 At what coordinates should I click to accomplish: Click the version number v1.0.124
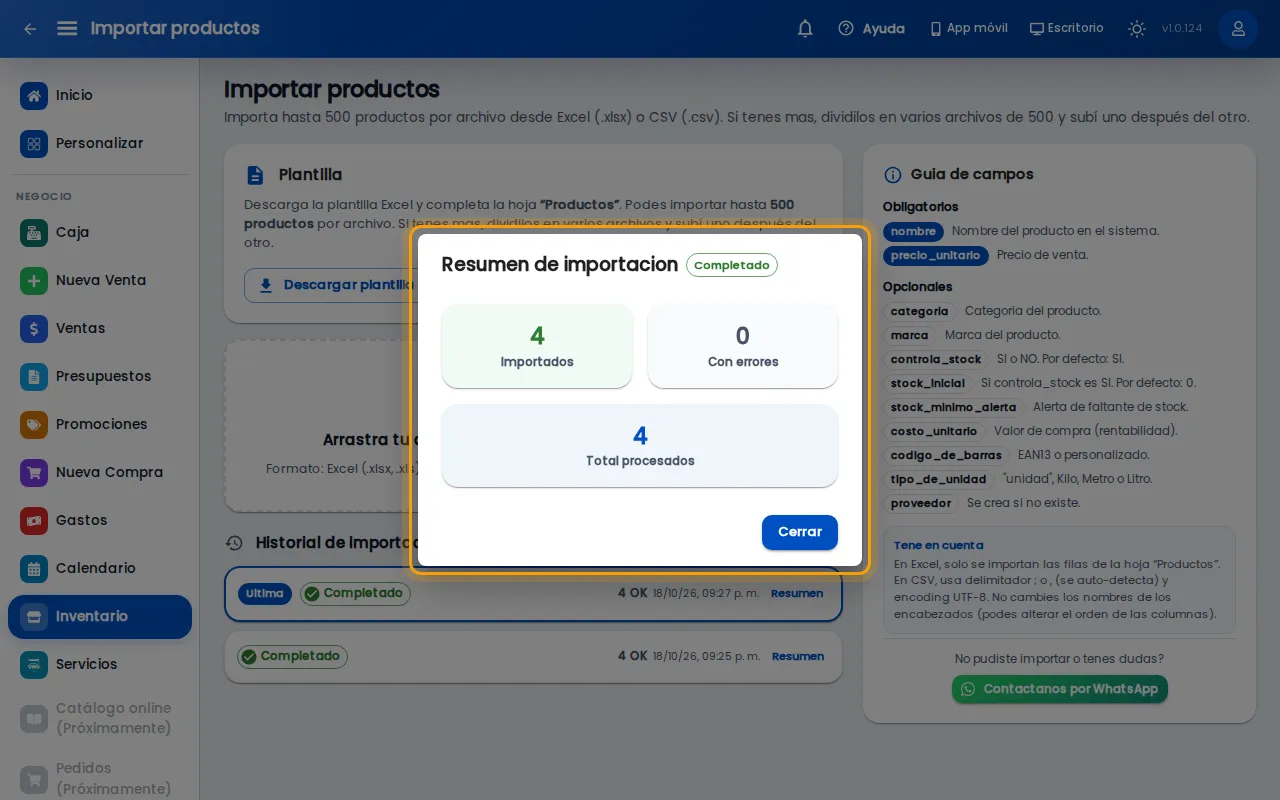click(x=1182, y=29)
